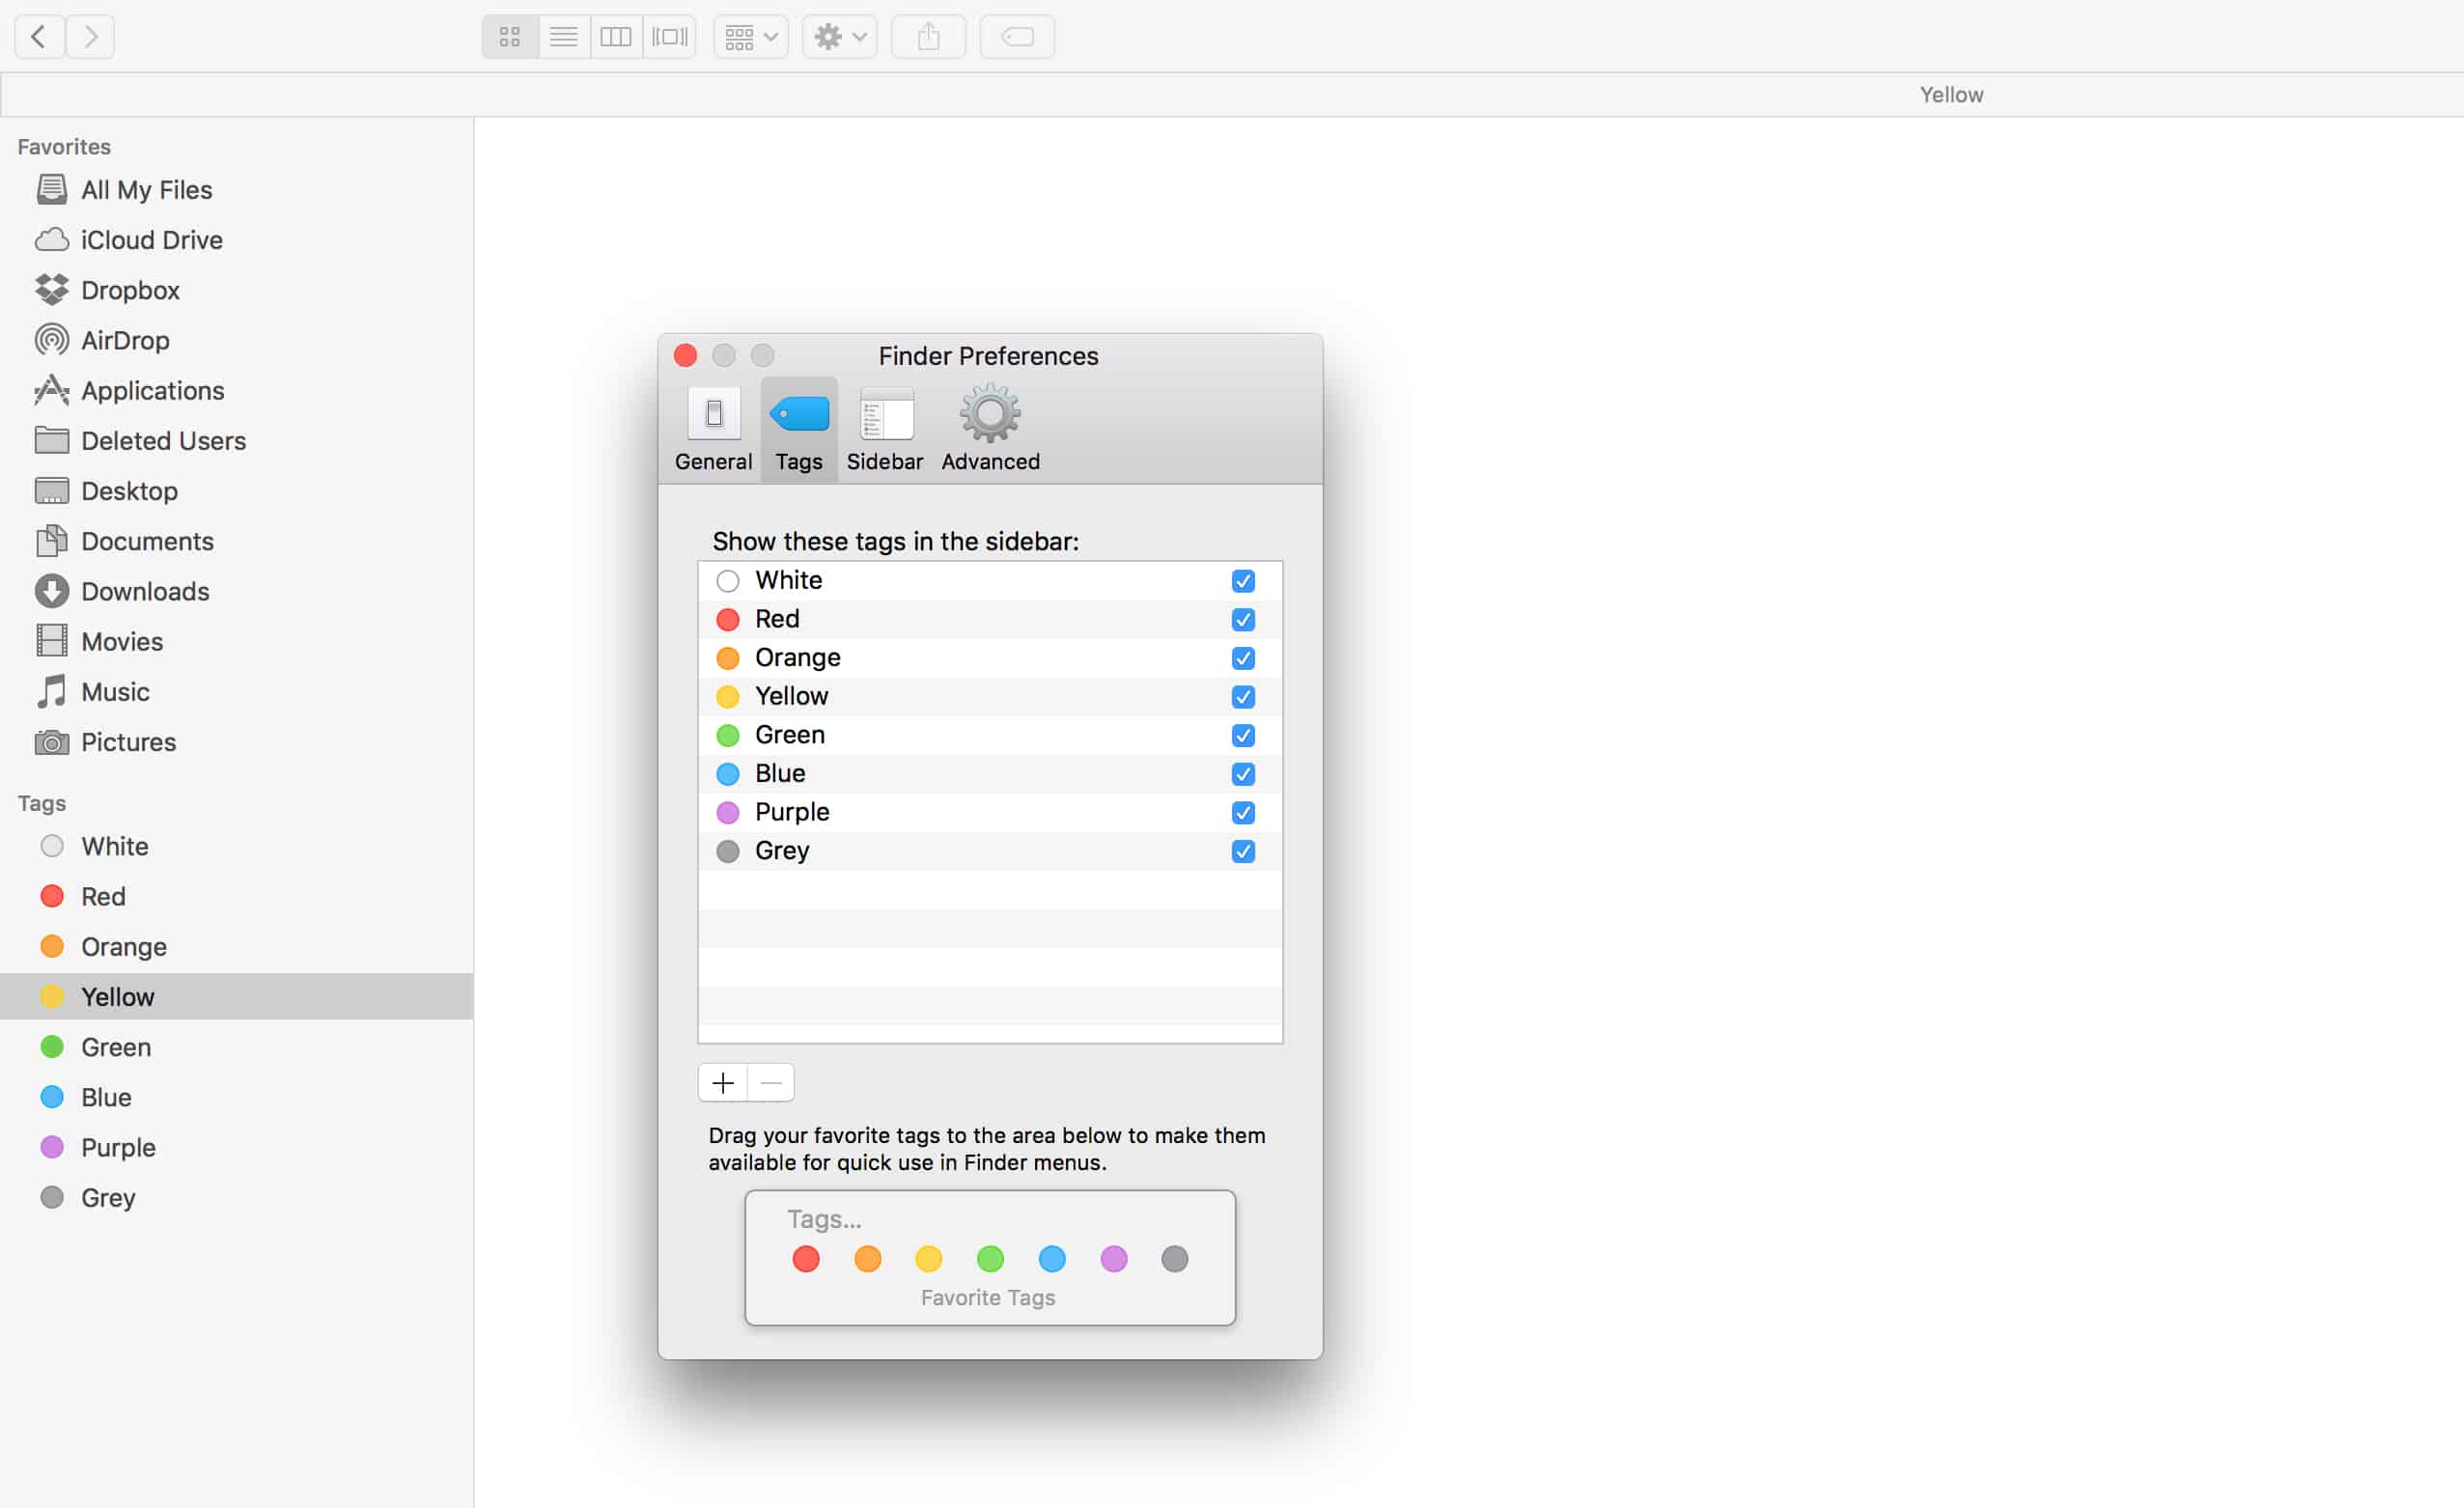The image size is (2464, 1508).
Task: Switch to column view in the toolbar
Action: tap(616, 36)
